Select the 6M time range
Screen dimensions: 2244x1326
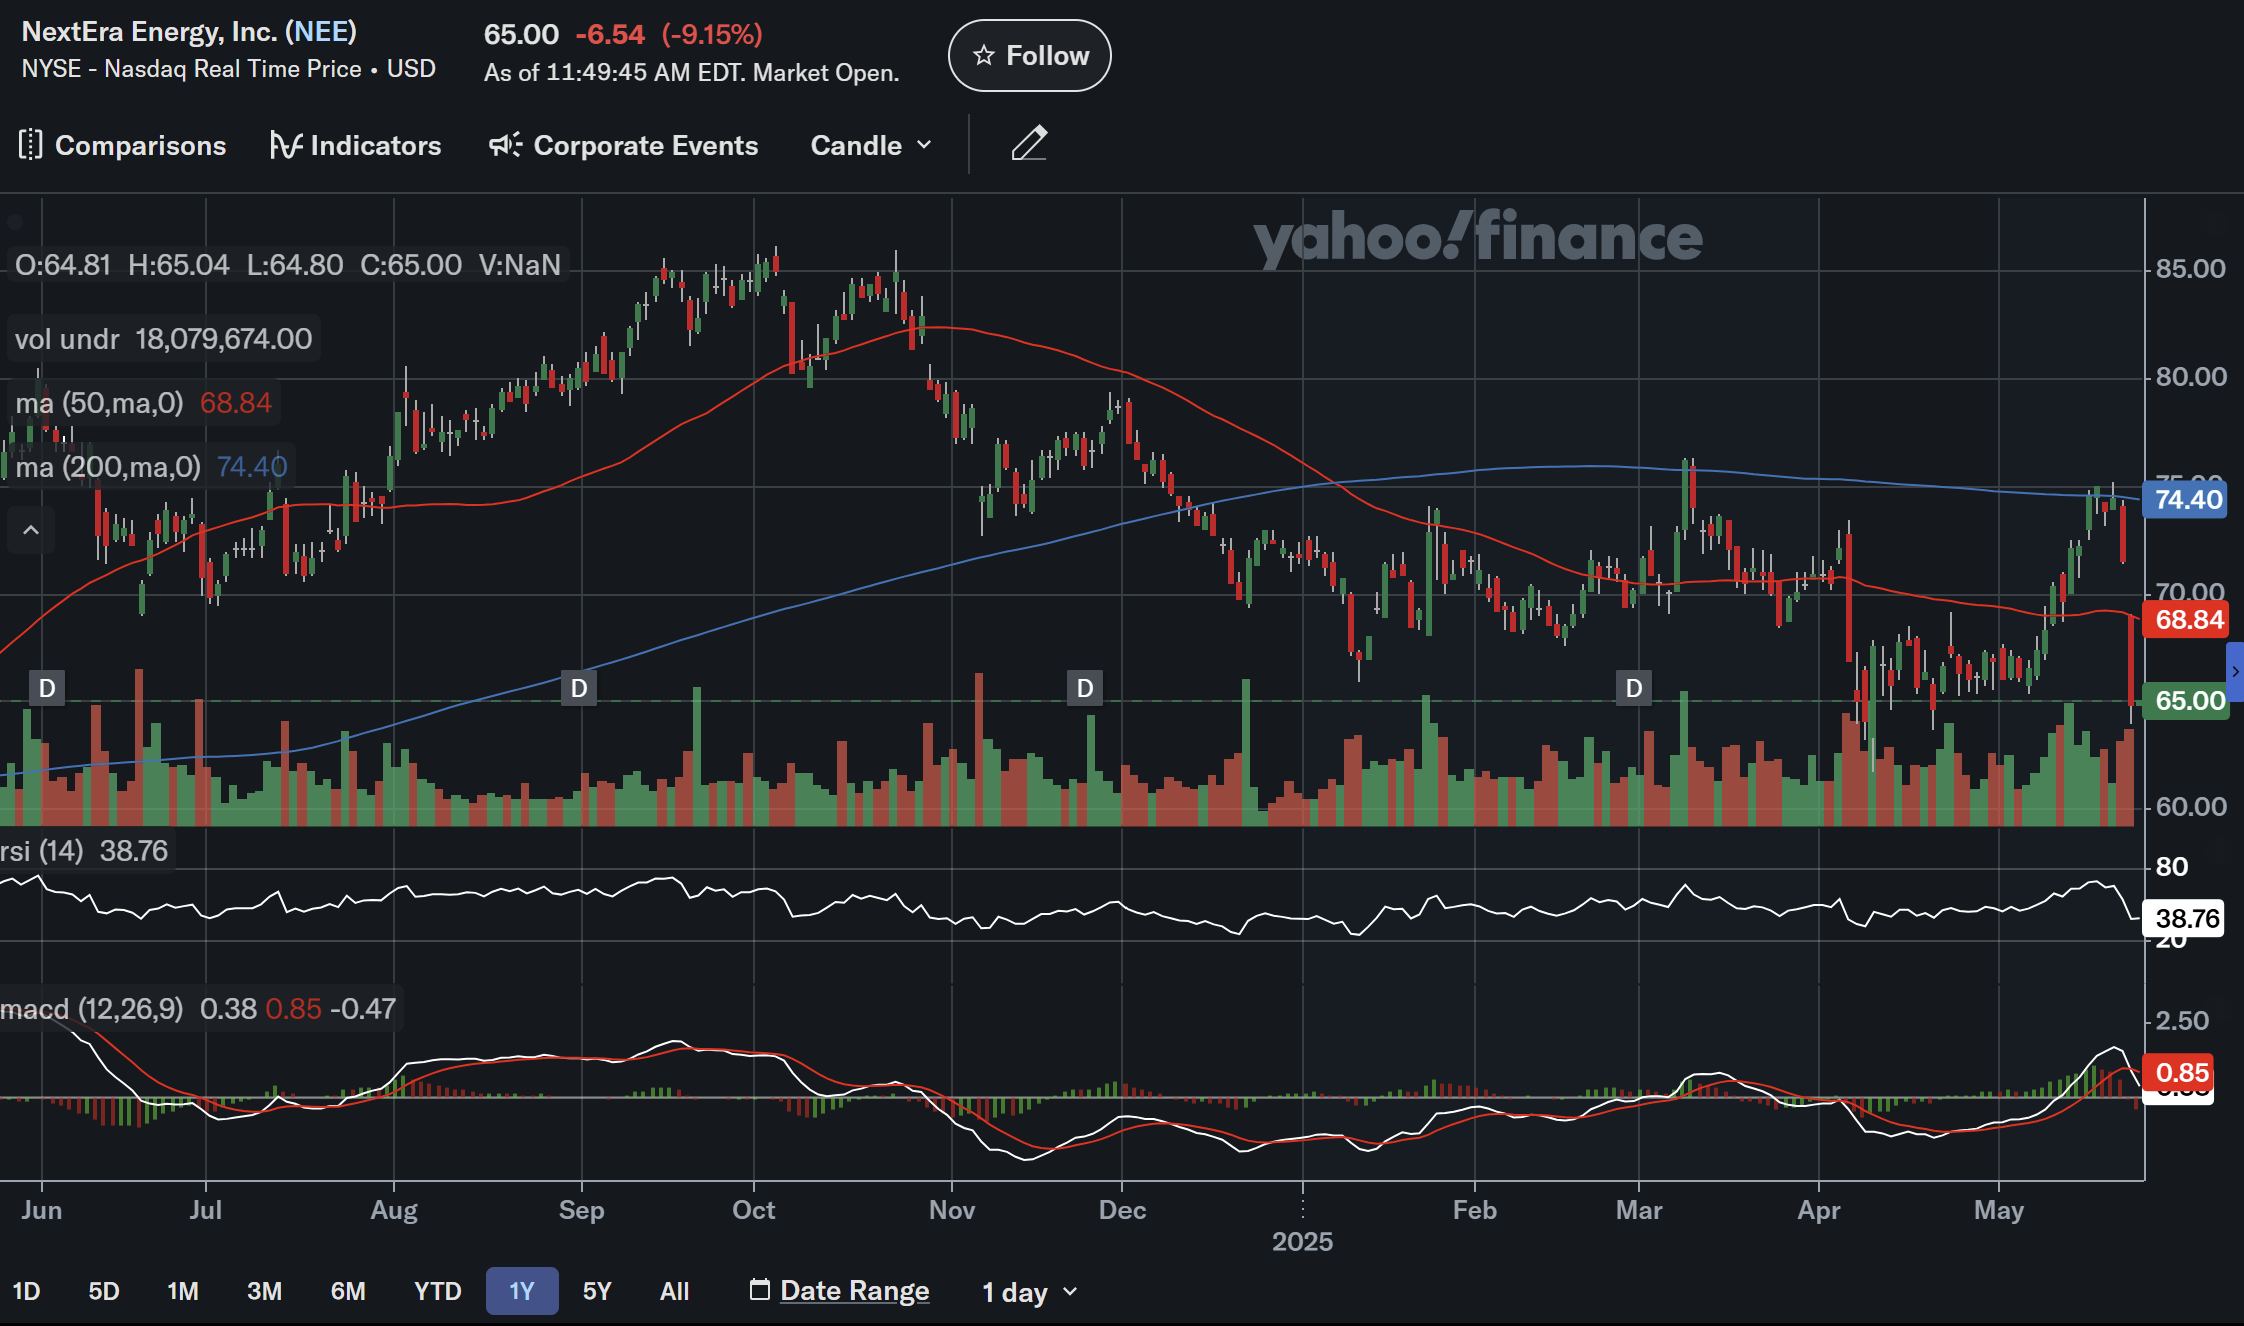348,1291
